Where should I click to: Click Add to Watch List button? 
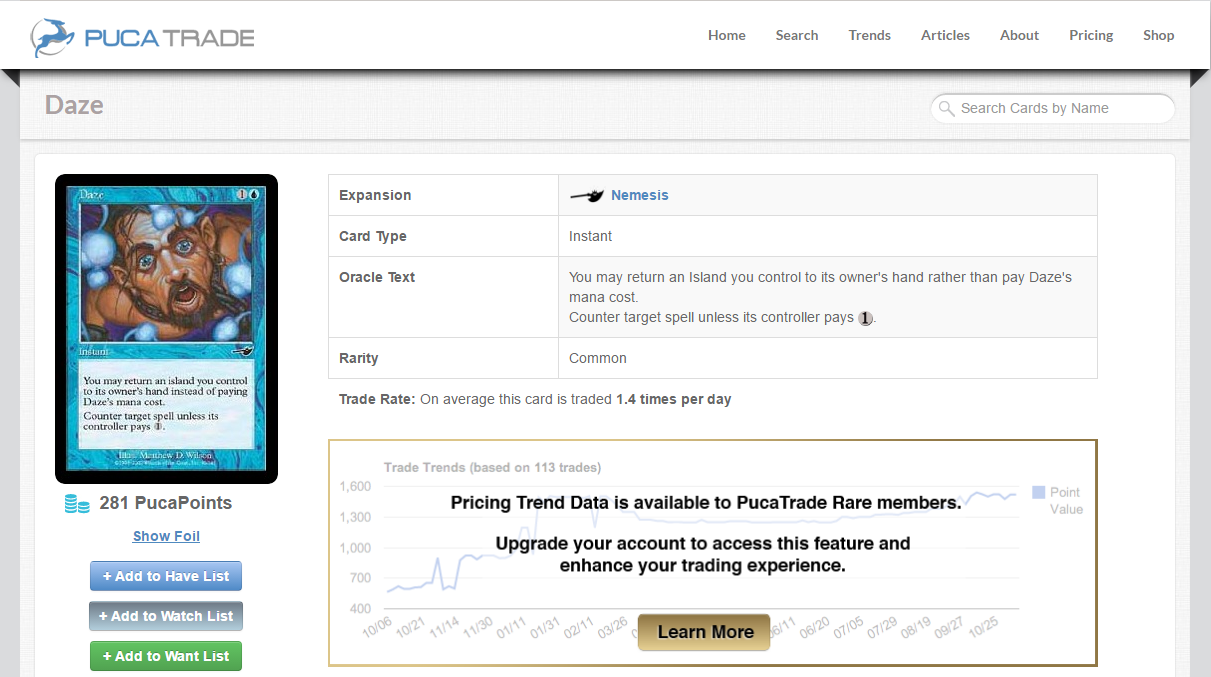166,616
